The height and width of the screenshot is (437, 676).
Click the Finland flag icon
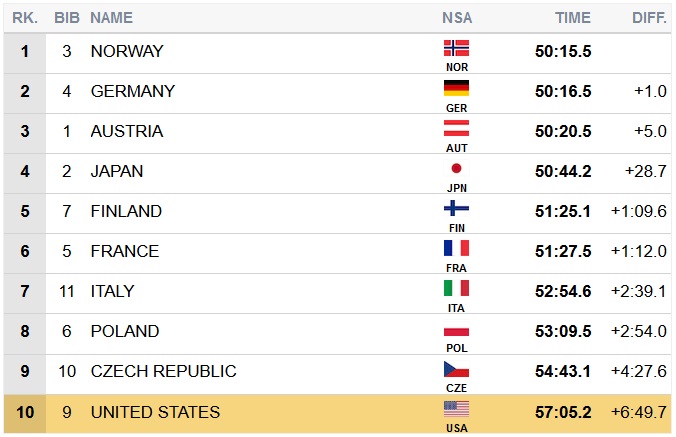coord(456,208)
